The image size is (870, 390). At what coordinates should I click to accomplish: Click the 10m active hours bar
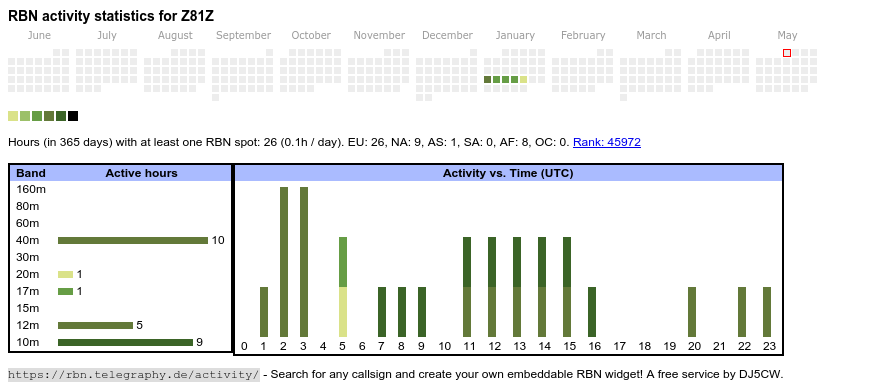[125, 342]
